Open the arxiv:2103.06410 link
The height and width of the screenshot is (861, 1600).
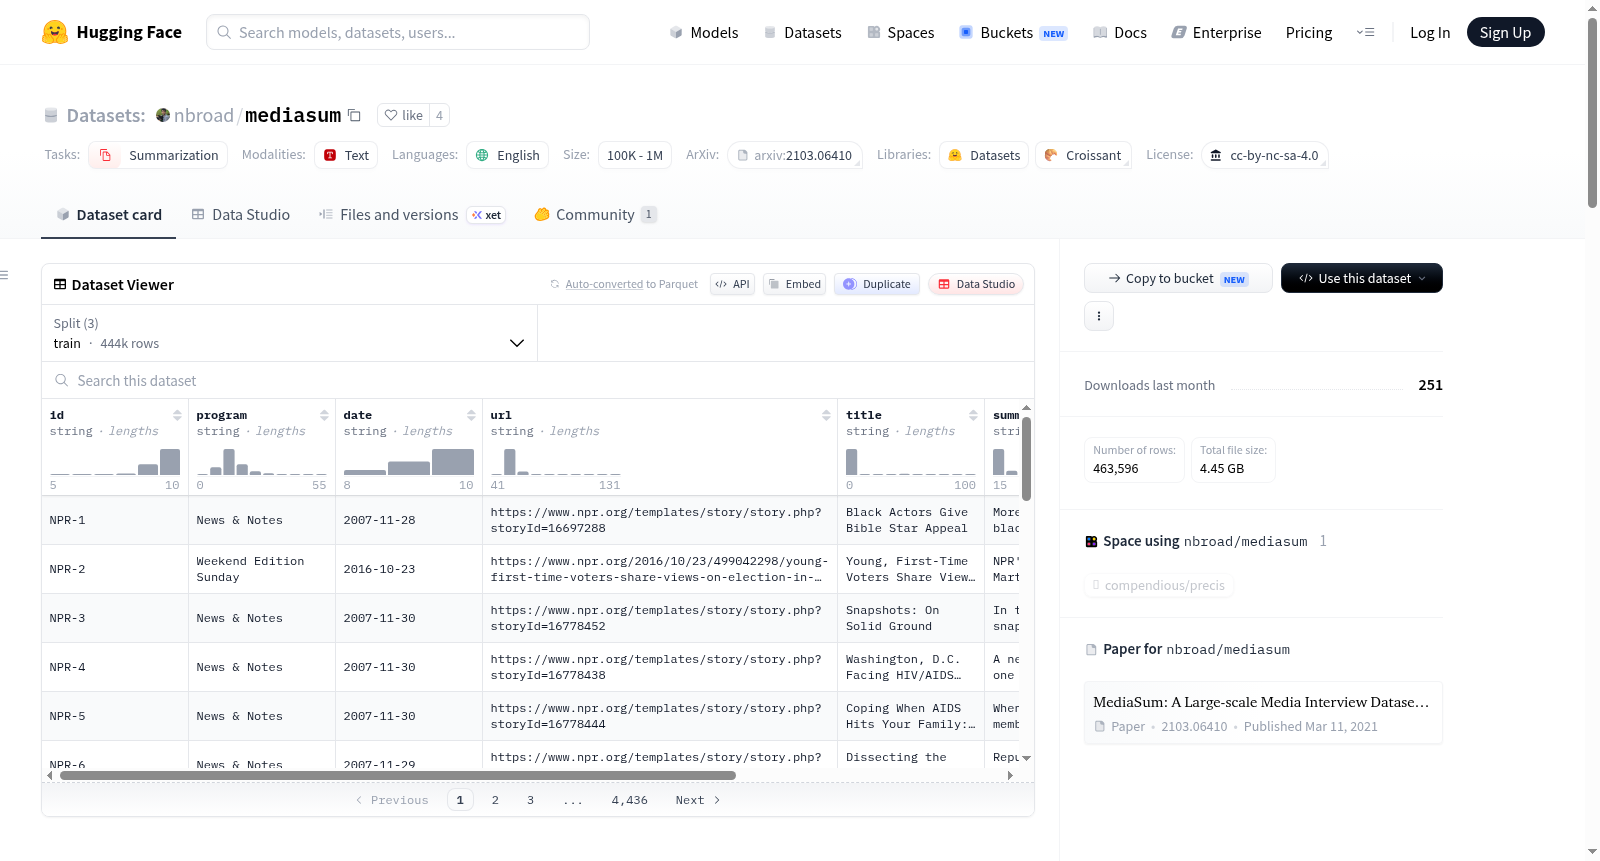click(x=795, y=155)
